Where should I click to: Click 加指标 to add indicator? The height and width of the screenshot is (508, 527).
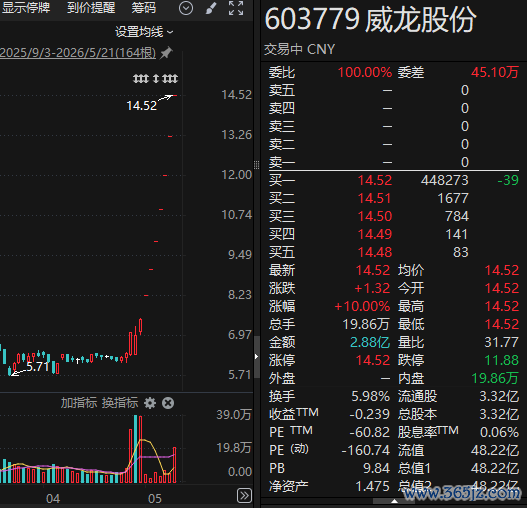(79, 403)
